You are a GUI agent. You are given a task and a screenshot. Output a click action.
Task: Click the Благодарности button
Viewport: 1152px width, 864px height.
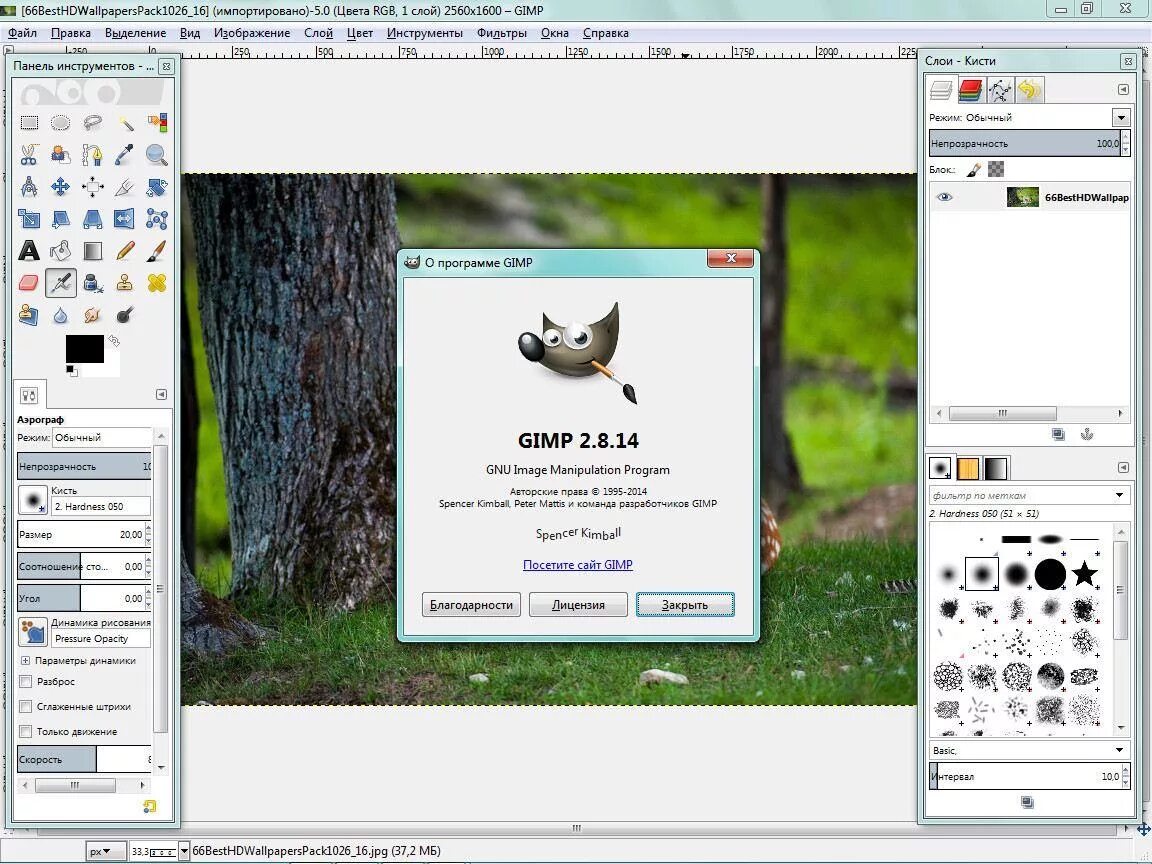pos(471,605)
